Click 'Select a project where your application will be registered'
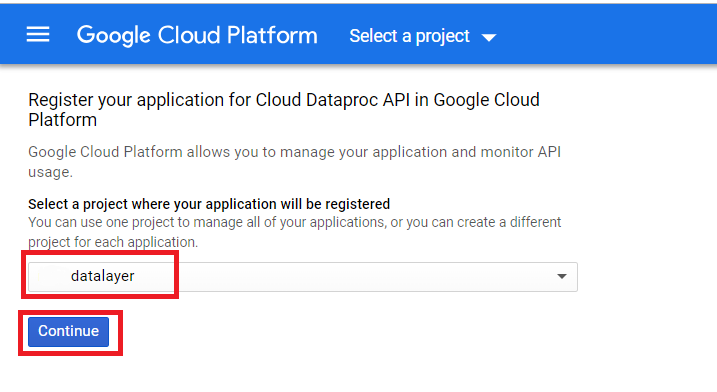 coord(209,204)
